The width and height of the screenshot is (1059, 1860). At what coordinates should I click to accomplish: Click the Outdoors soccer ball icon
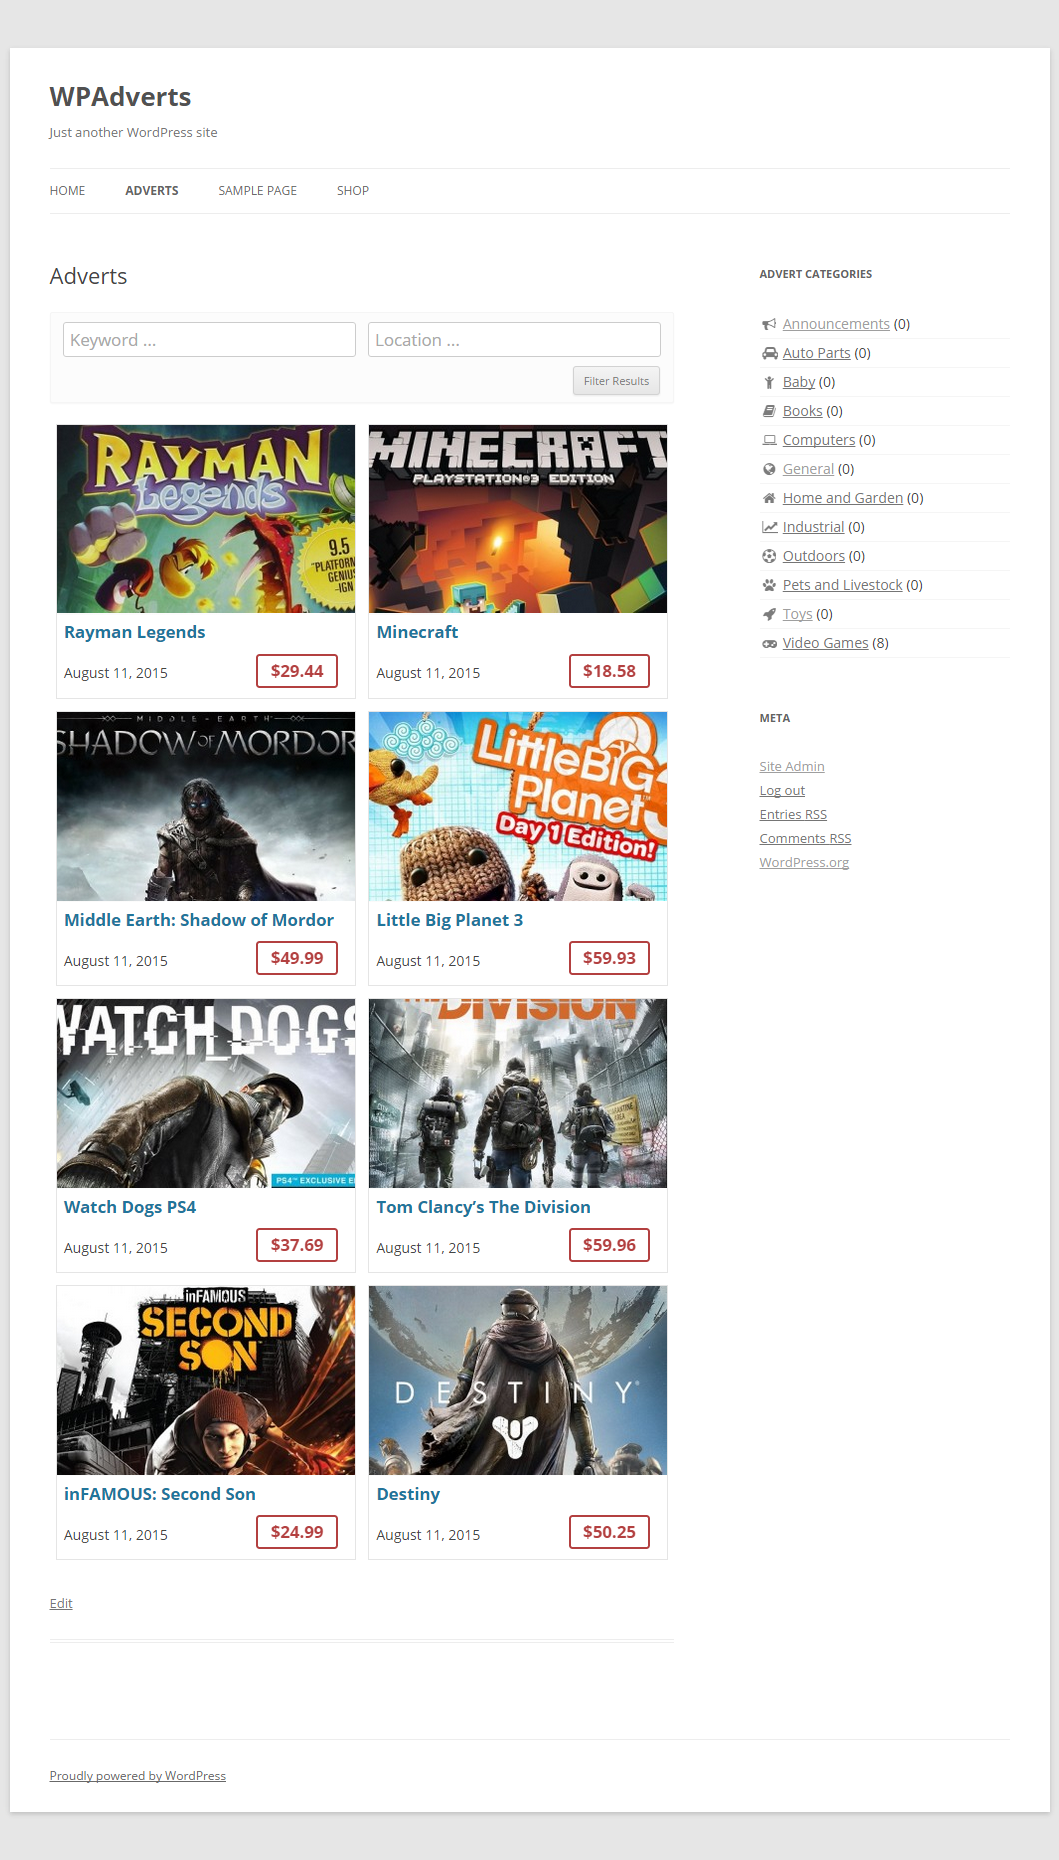pyautogui.click(x=769, y=556)
